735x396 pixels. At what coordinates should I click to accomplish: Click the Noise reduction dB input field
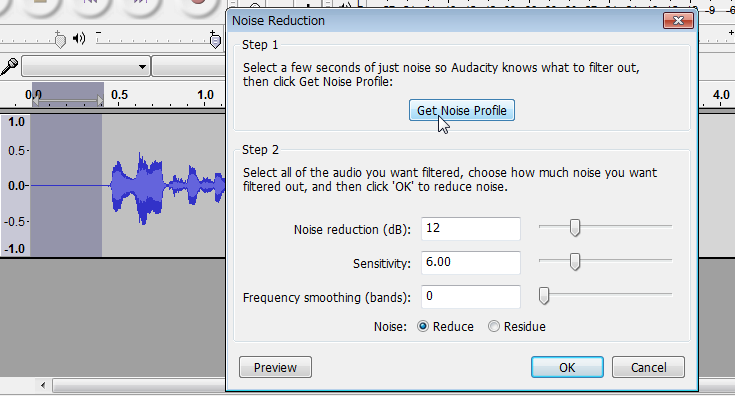click(471, 228)
